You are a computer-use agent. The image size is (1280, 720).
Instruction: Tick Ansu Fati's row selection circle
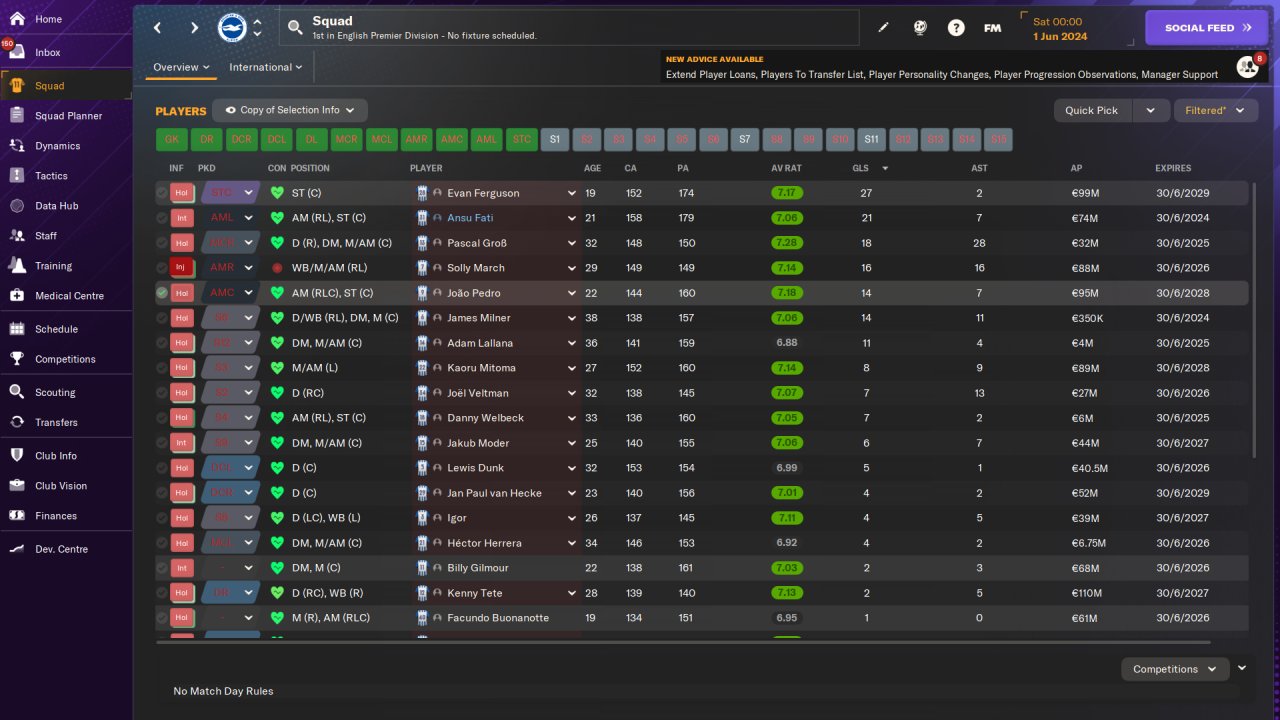(162, 218)
